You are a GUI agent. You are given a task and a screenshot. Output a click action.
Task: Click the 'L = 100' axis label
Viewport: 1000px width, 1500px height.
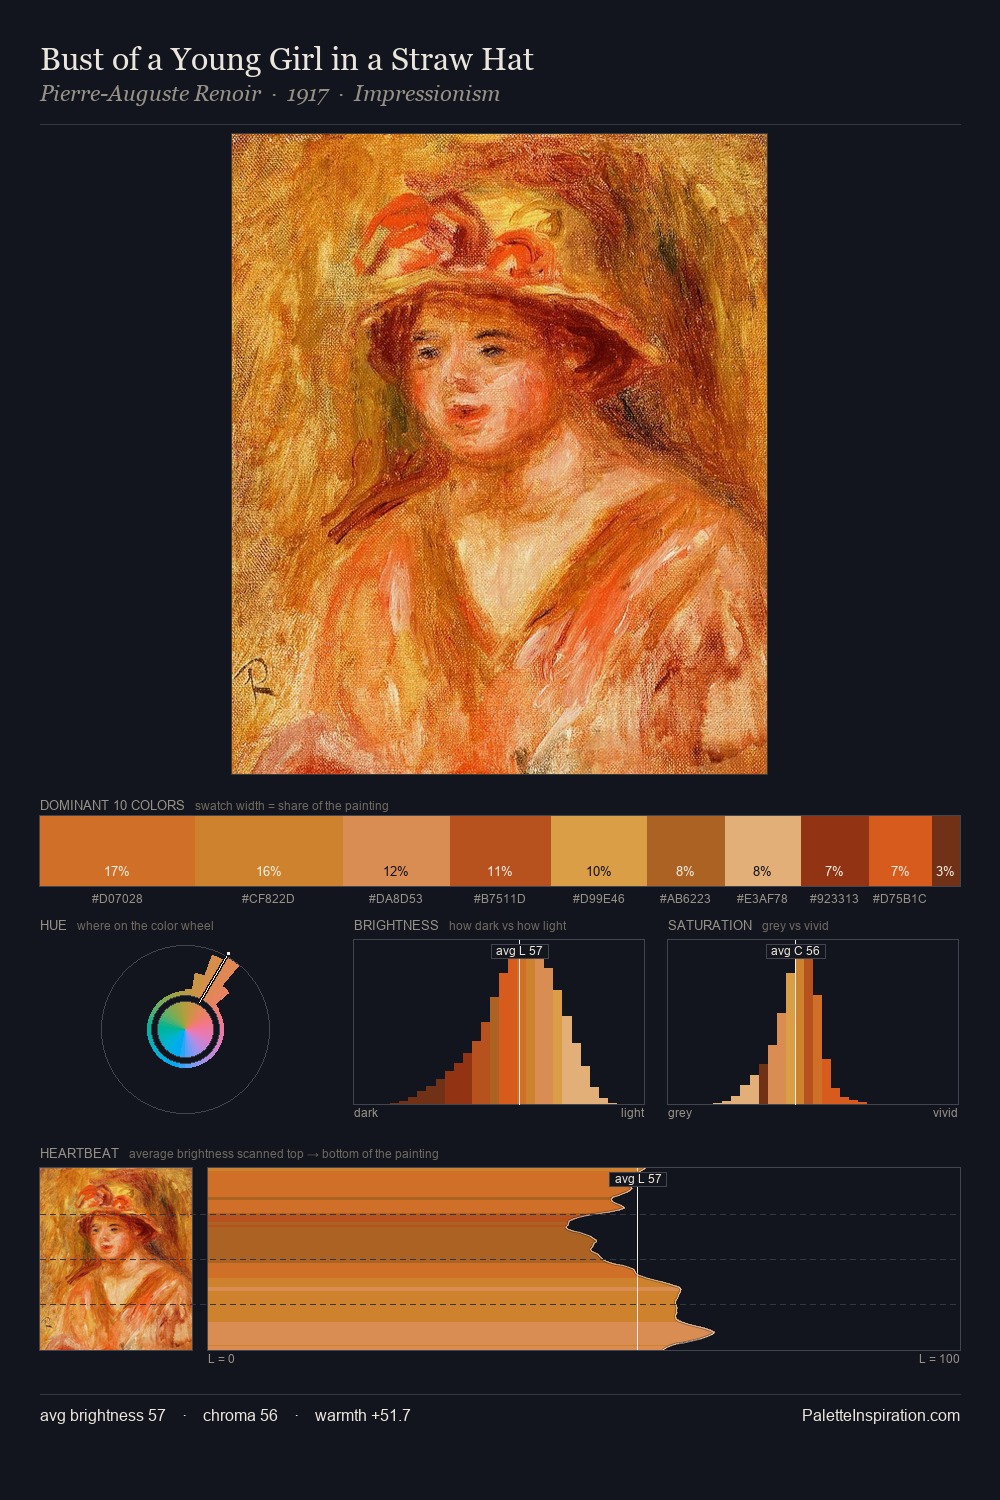939,1359
